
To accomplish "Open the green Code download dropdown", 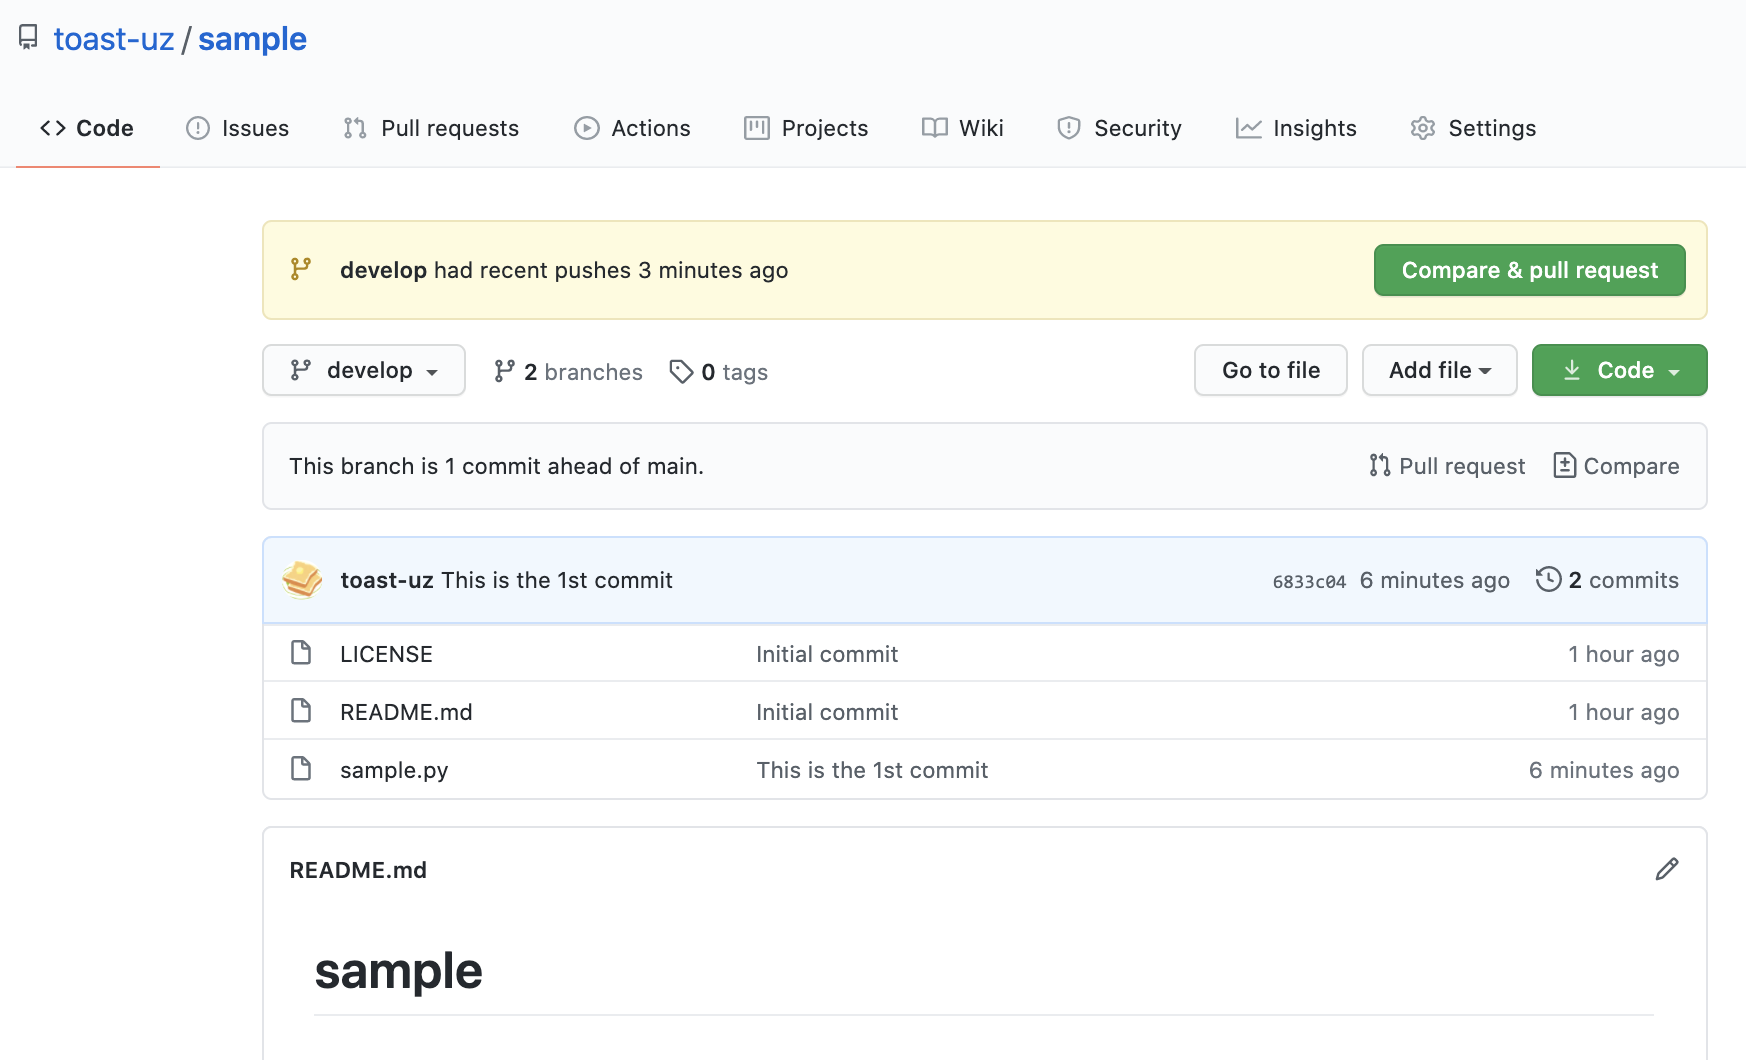I will pos(1619,370).
